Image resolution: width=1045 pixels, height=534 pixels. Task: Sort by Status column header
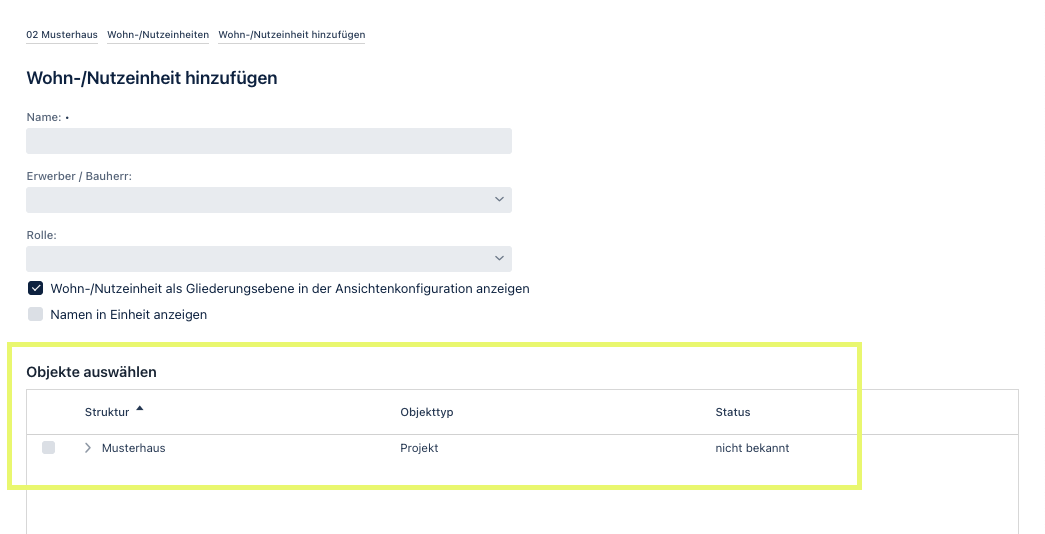tap(732, 412)
